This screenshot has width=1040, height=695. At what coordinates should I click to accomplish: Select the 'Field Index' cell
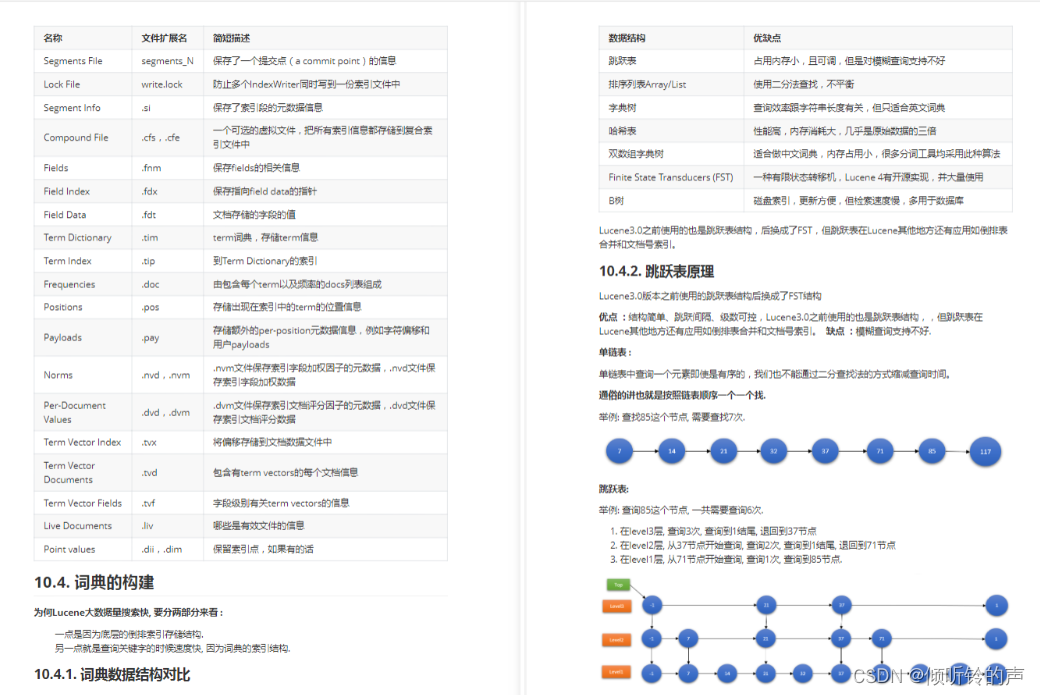click(83, 191)
